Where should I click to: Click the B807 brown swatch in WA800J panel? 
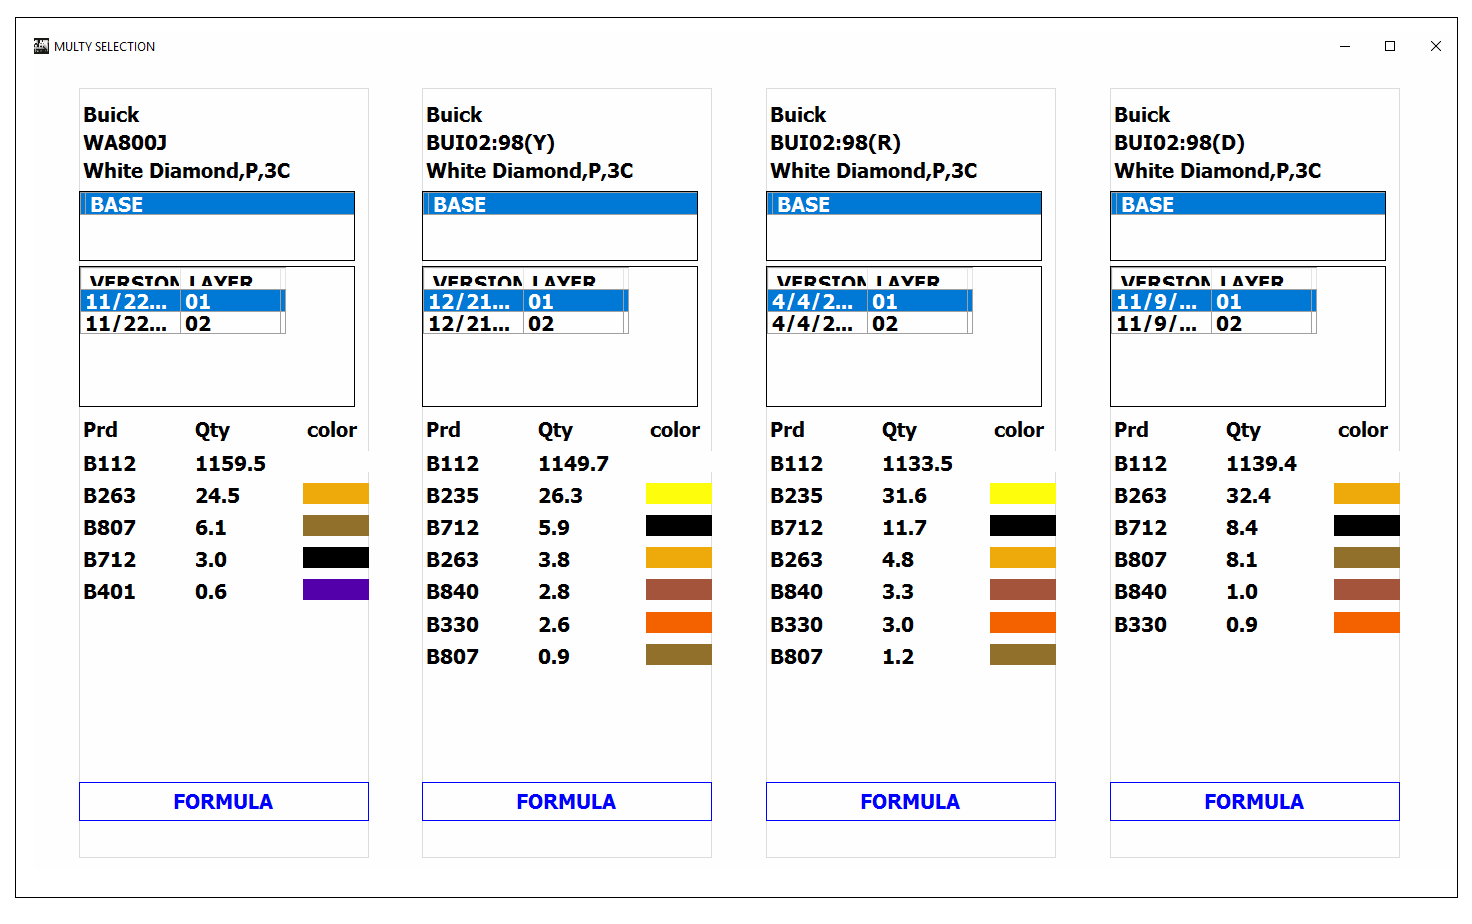pyautogui.click(x=336, y=525)
